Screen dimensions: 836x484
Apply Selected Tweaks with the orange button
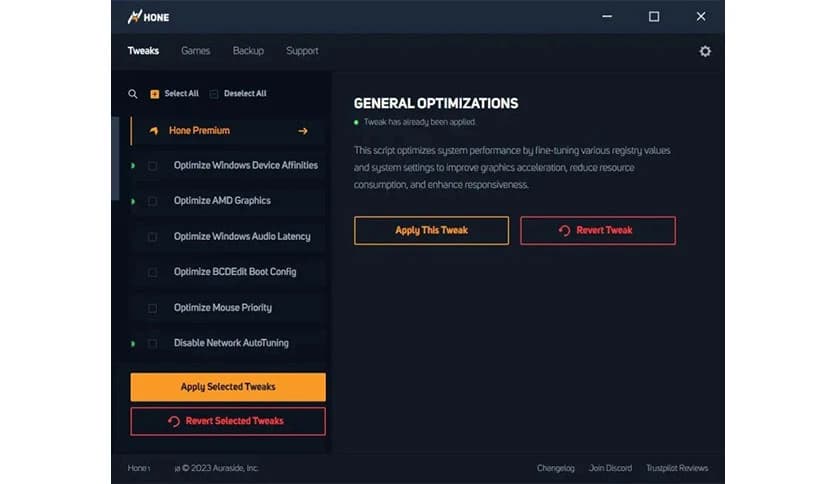pyautogui.click(x=228, y=387)
